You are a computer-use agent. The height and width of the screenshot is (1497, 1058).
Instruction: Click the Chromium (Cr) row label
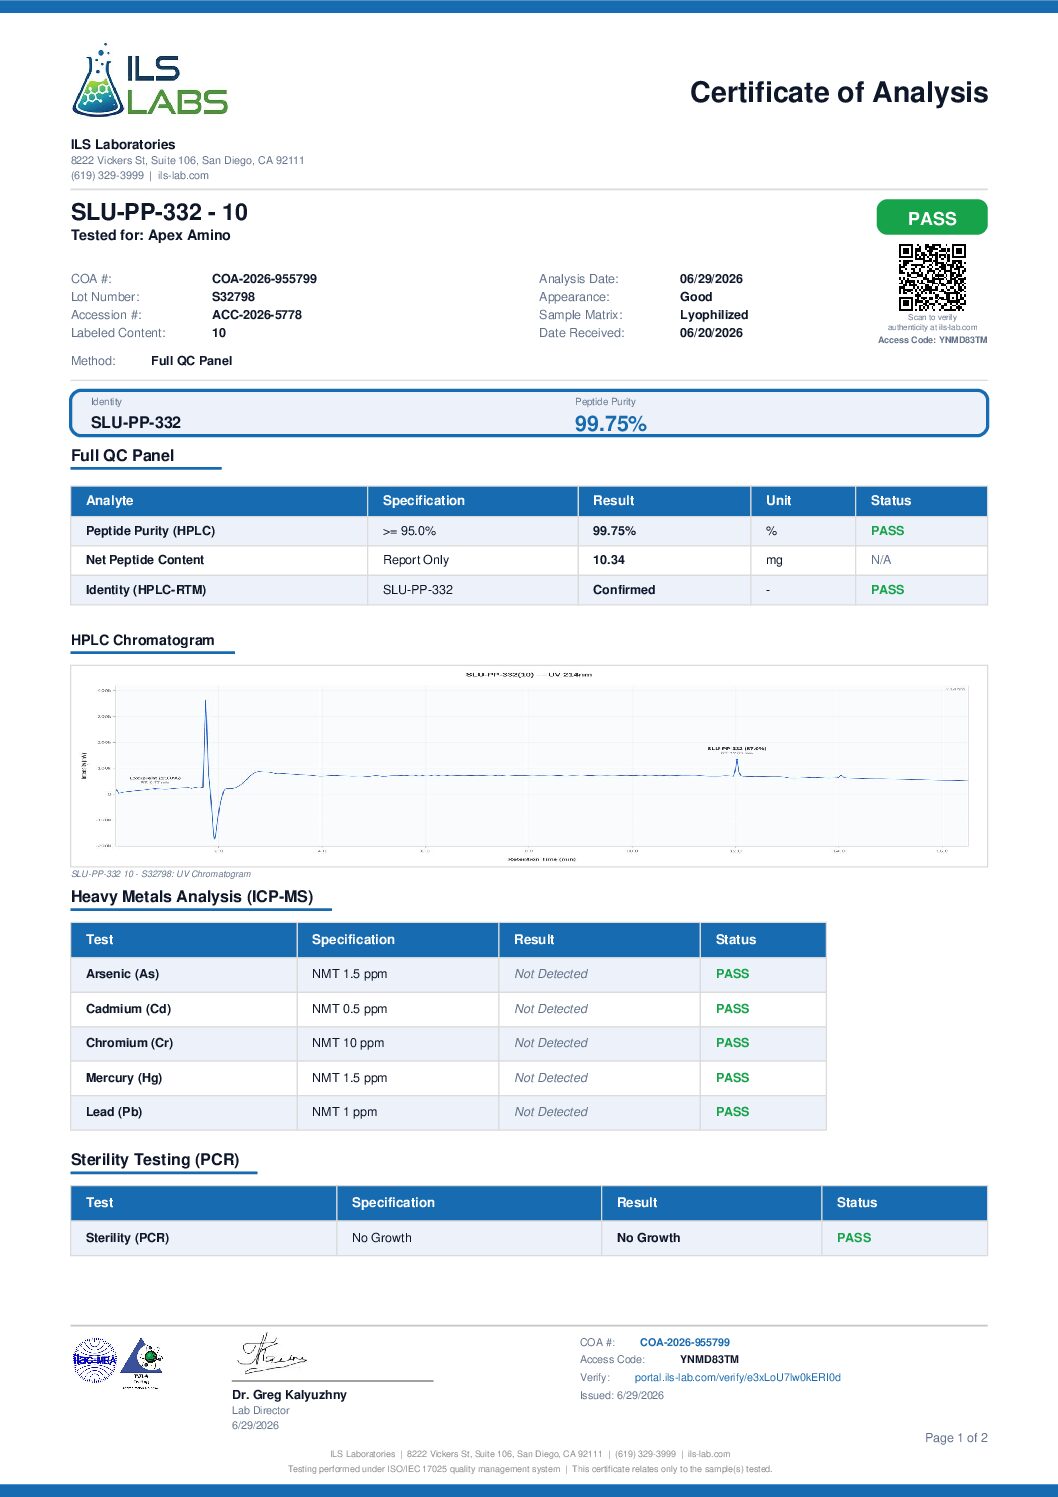tap(130, 1043)
